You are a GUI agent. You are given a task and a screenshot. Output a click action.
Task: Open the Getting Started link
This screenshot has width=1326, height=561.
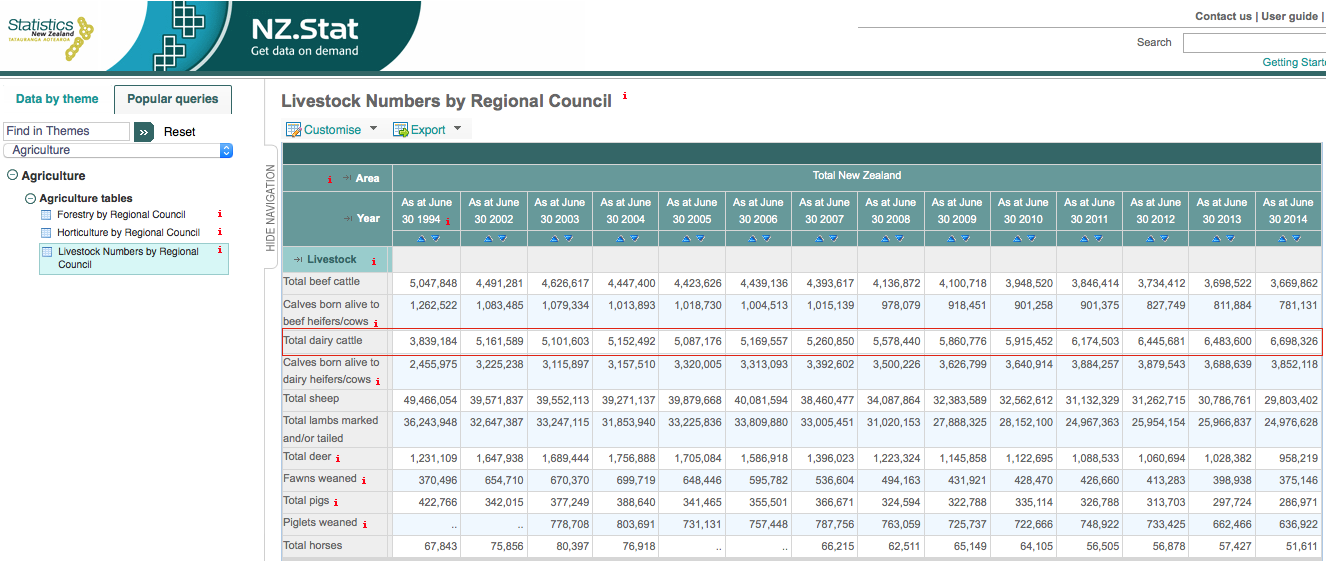pos(1294,62)
